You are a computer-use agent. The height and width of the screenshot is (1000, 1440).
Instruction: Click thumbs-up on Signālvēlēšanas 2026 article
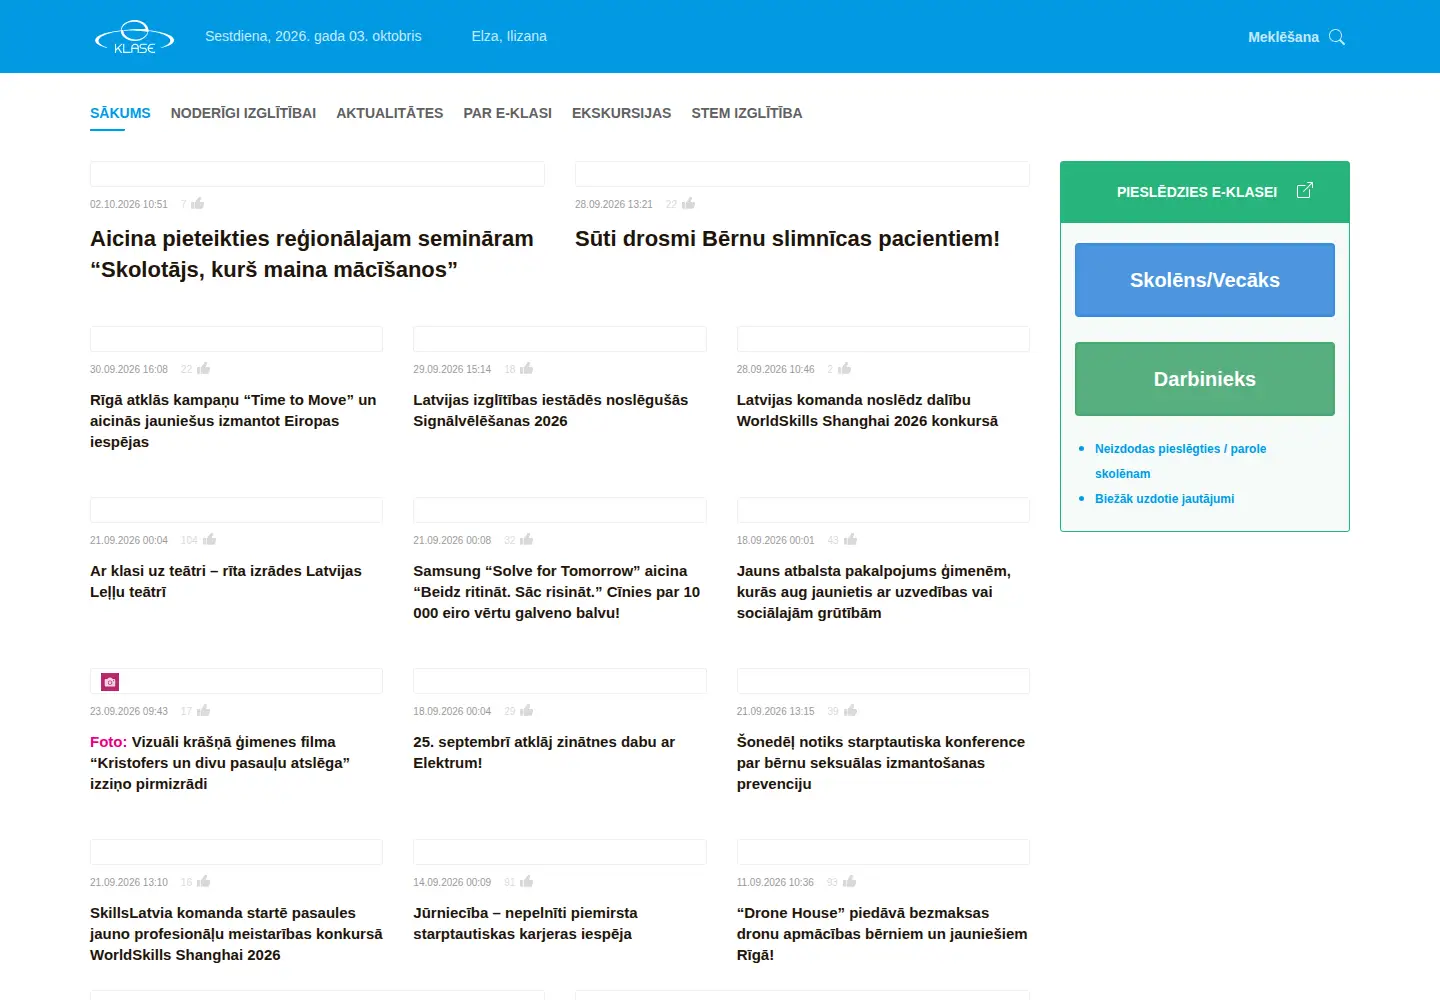click(x=527, y=368)
